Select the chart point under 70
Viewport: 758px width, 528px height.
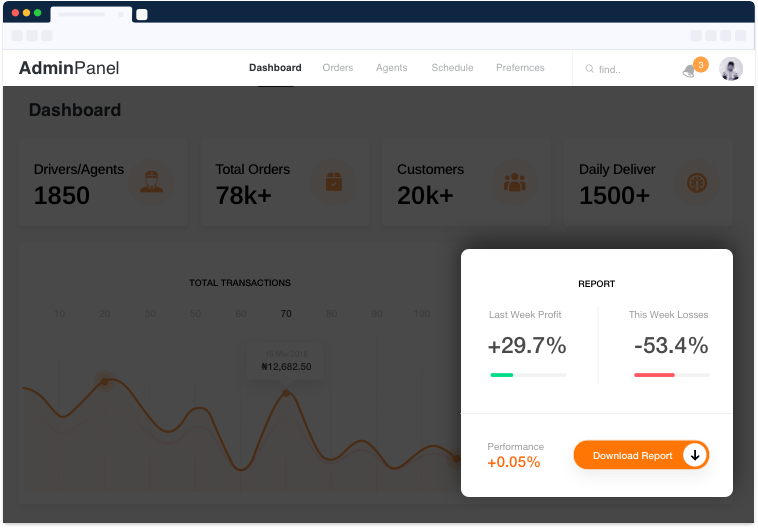(286, 393)
